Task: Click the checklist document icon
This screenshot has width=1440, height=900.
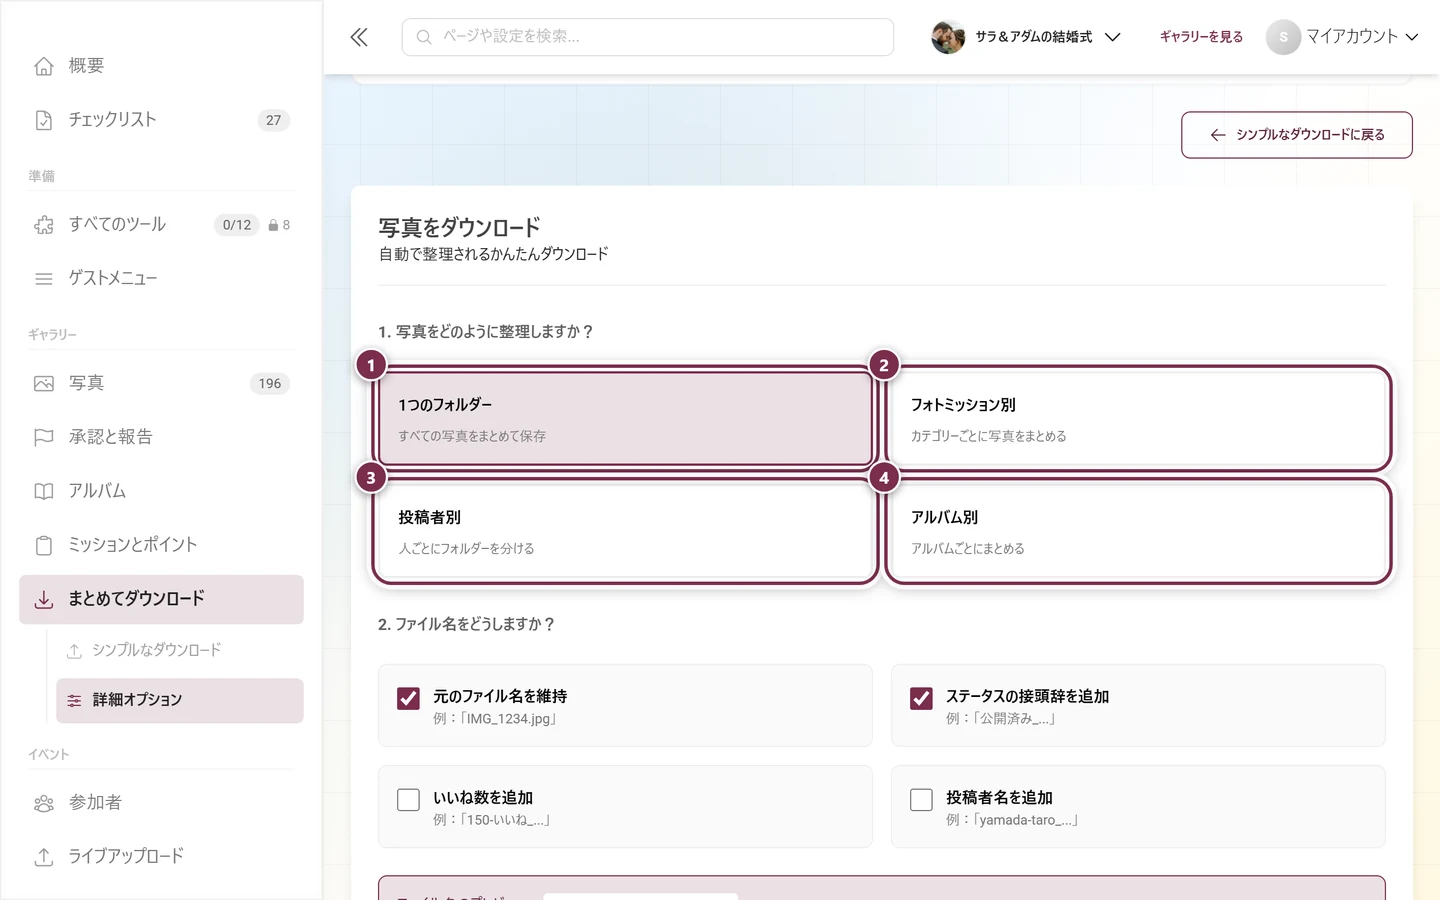Action: pyautogui.click(x=44, y=120)
